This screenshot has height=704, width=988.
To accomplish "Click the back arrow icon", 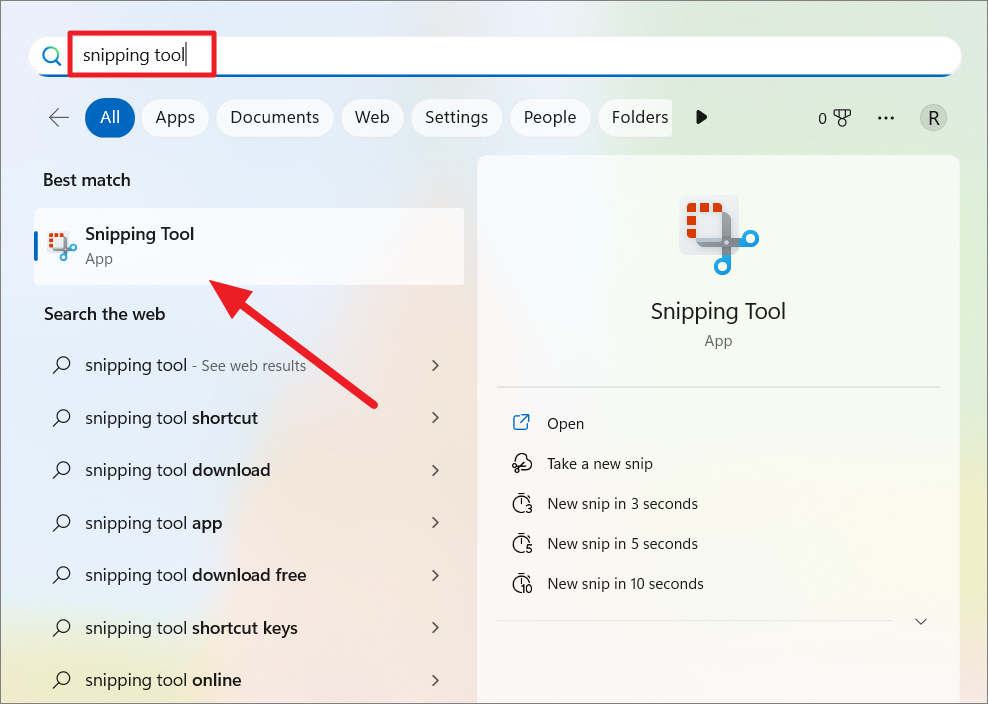I will (59, 117).
